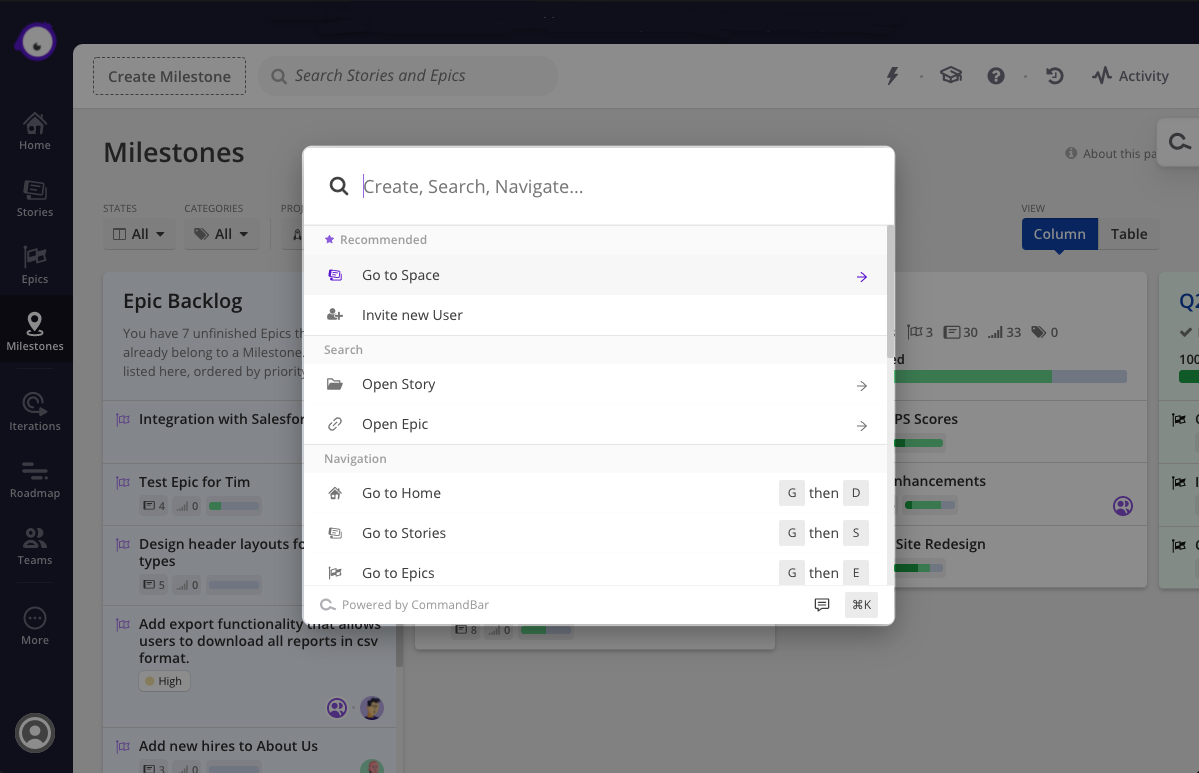Expand the Open Story submenu arrow
This screenshot has width=1199, height=773.
[861, 385]
